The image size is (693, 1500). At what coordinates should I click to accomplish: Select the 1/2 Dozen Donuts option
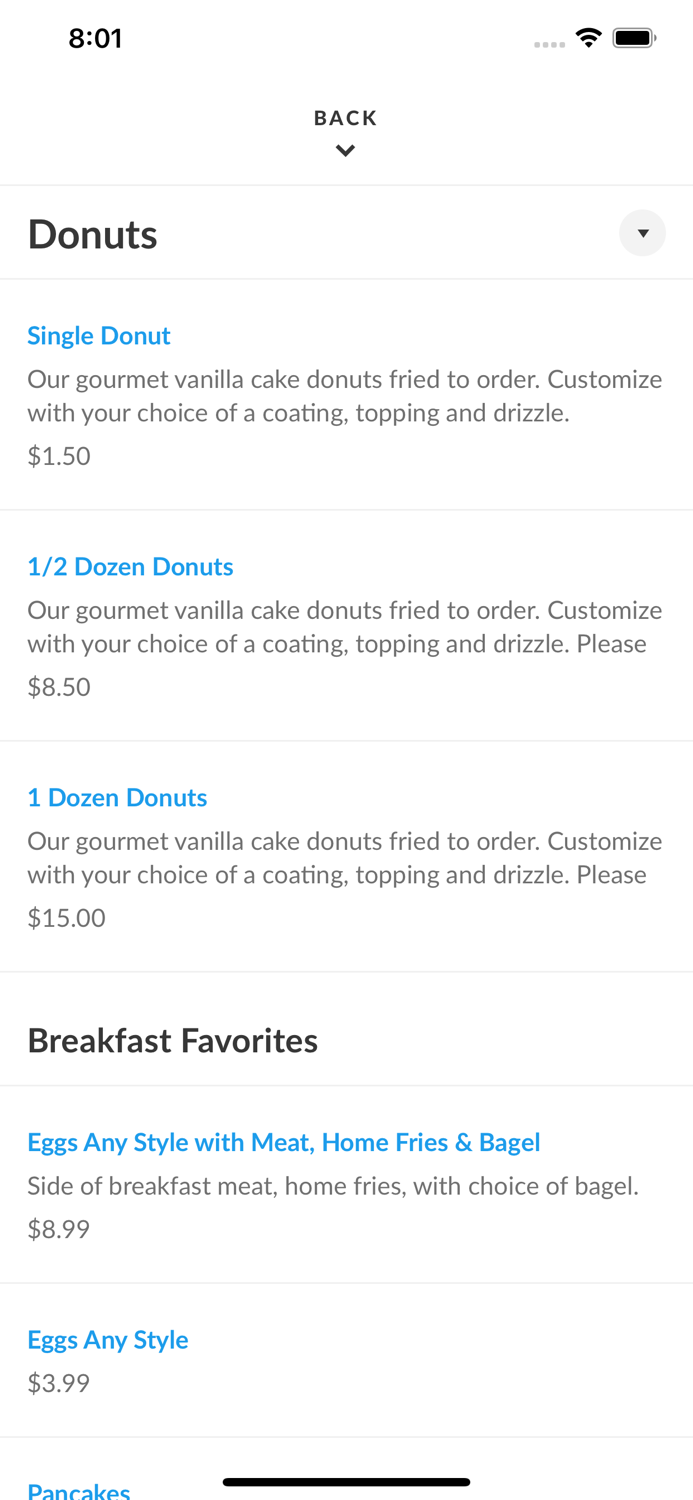(130, 566)
